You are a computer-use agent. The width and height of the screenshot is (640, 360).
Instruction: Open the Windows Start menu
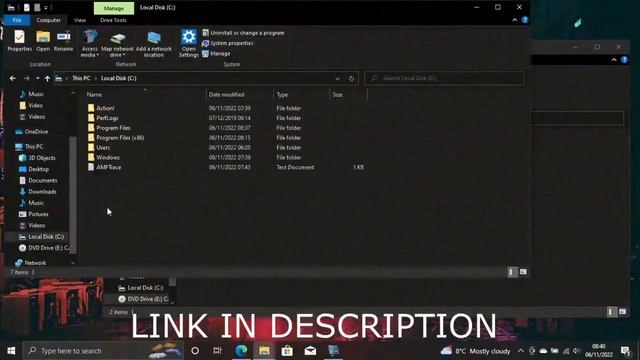(x=11, y=351)
